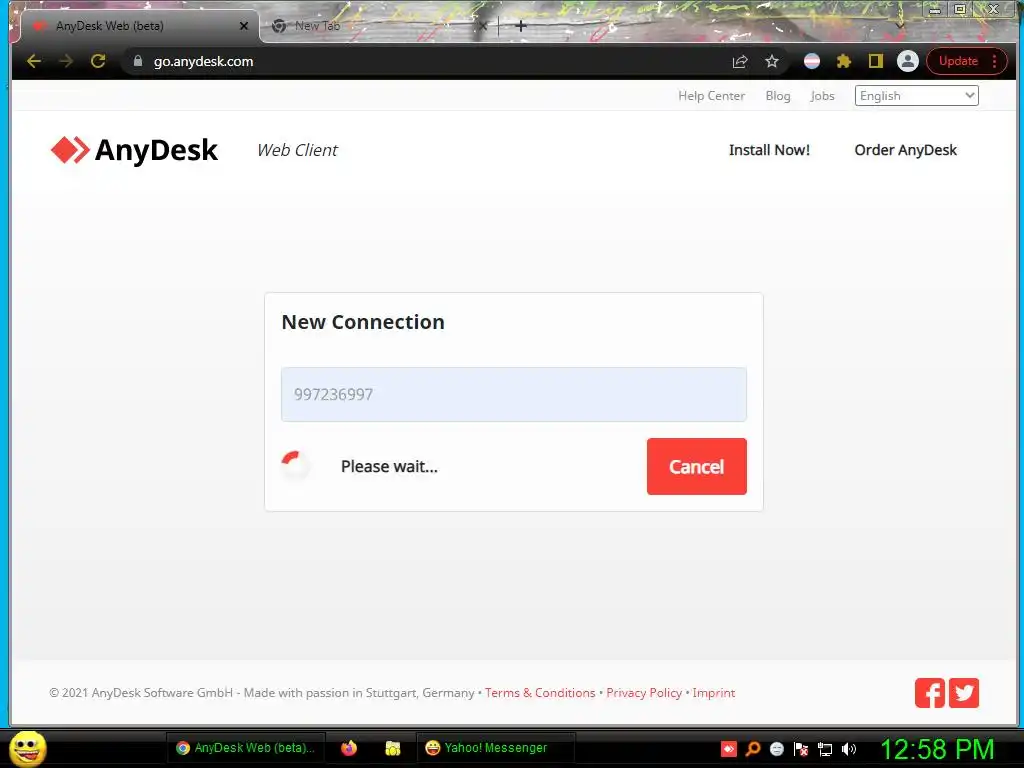Image resolution: width=1024 pixels, height=768 pixels.
Task: Click the Chrome Update button
Action: pos(958,61)
